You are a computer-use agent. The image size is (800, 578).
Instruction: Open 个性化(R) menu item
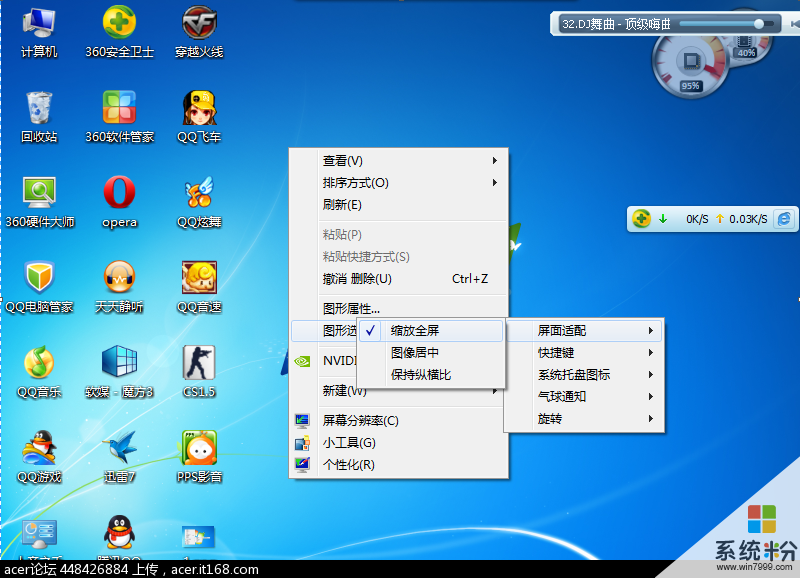click(x=399, y=465)
